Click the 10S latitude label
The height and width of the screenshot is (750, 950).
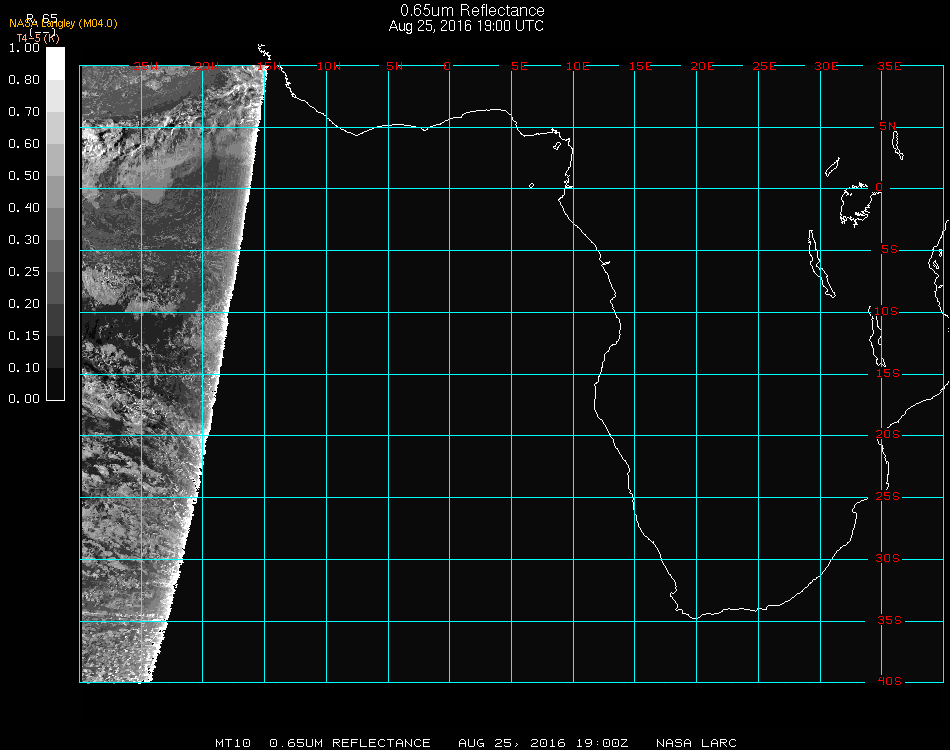888,312
